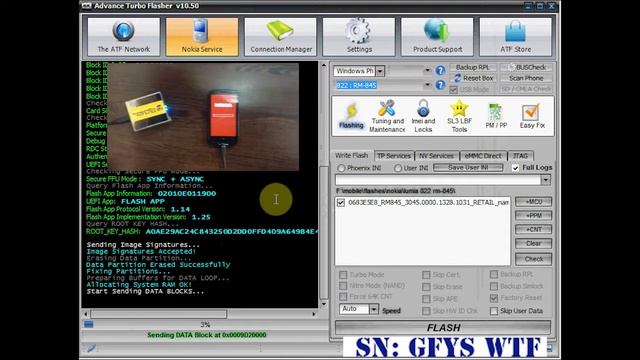Click the +PPM button

[533, 216]
